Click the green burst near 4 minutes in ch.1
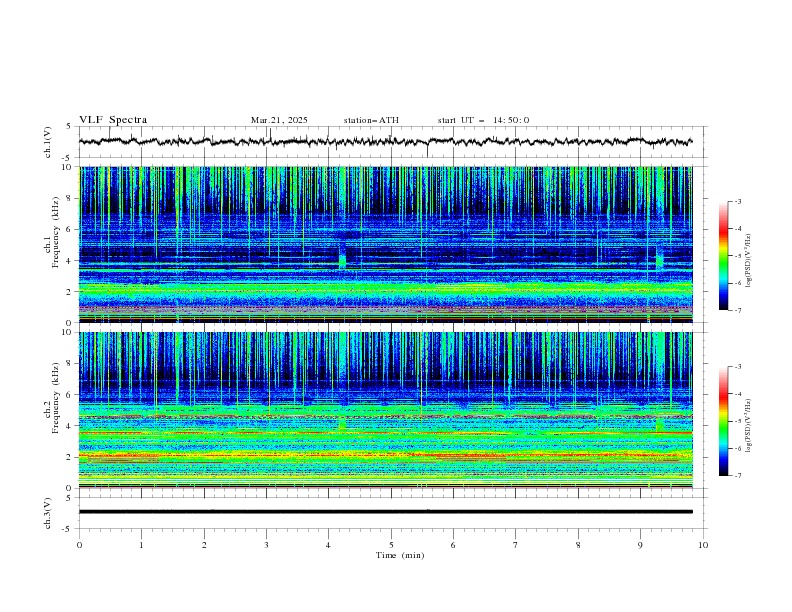792x612 pixels. point(342,257)
